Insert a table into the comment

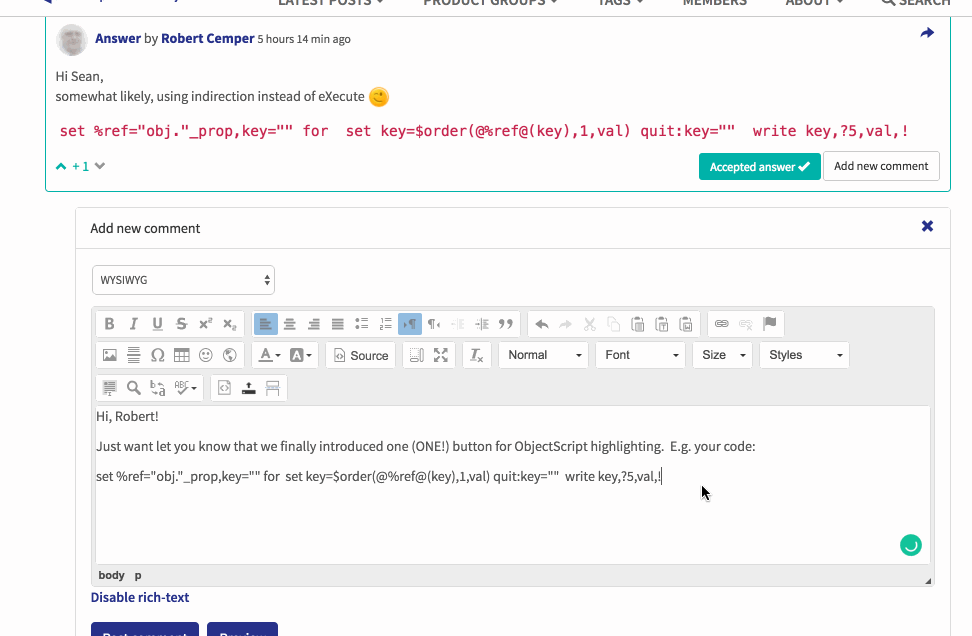(181, 355)
